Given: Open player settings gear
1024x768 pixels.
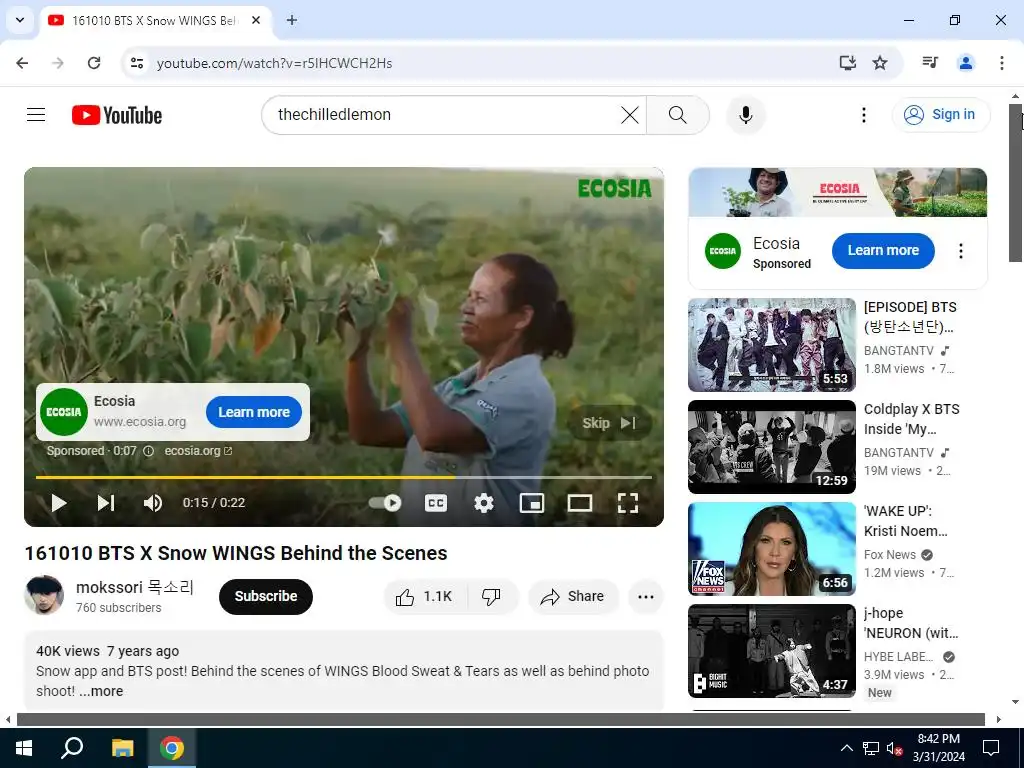Looking at the screenshot, I should 484,503.
